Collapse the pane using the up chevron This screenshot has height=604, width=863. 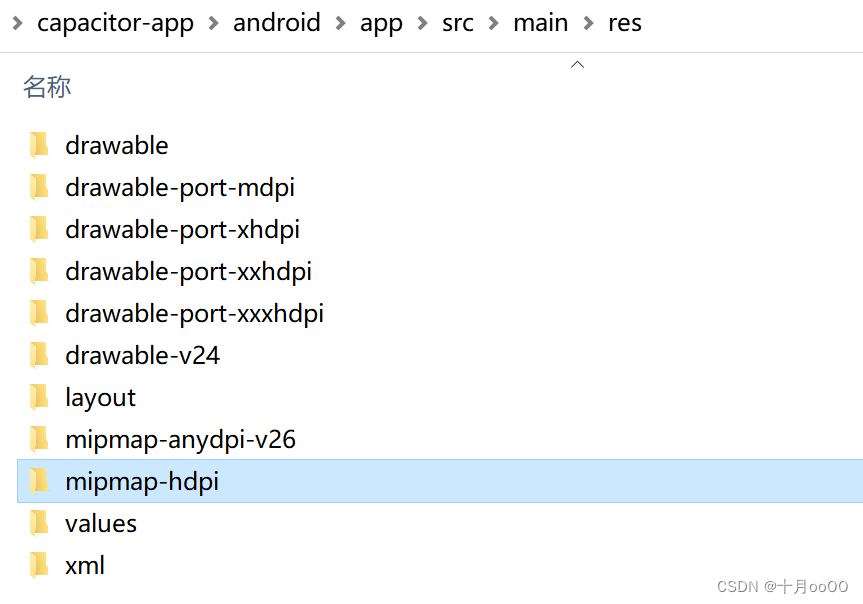pos(577,63)
